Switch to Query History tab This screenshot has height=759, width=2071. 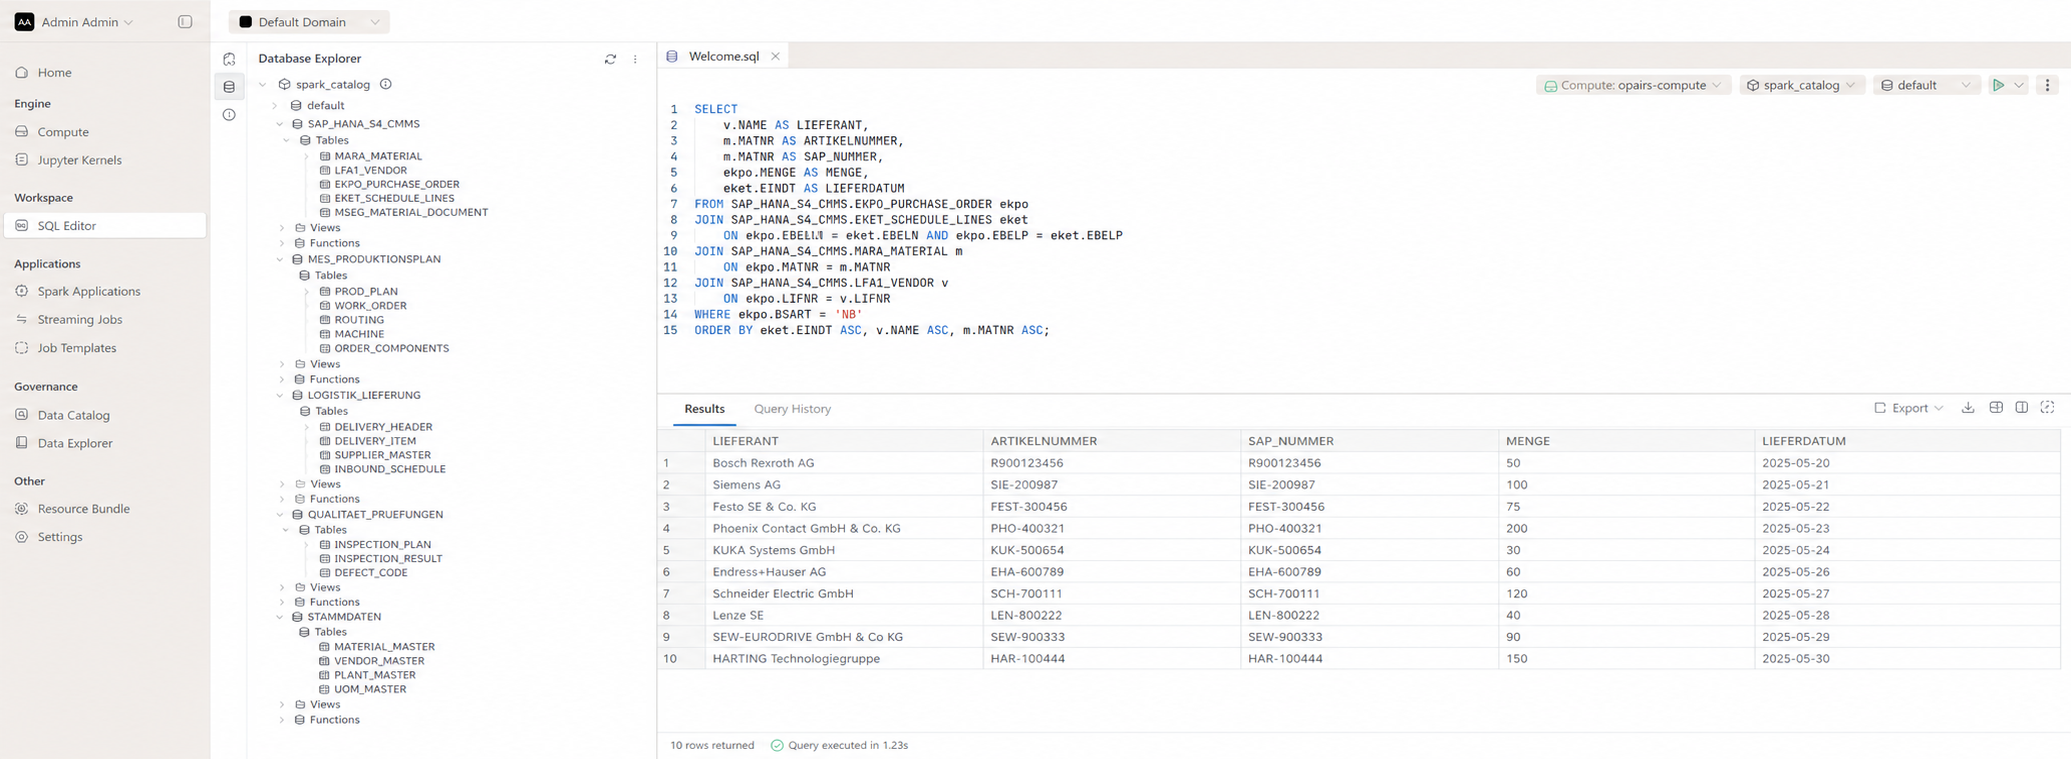[x=792, y=409]
